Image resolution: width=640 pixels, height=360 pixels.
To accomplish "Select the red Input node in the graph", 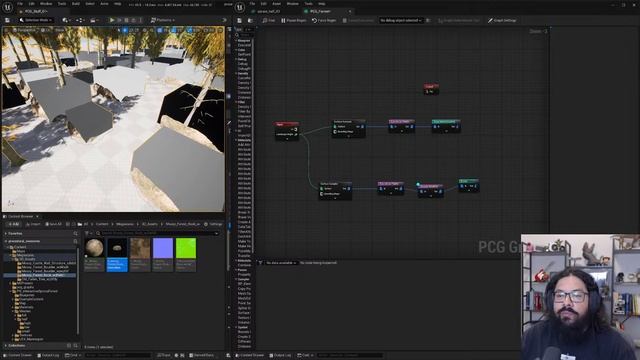I will 287,131.
